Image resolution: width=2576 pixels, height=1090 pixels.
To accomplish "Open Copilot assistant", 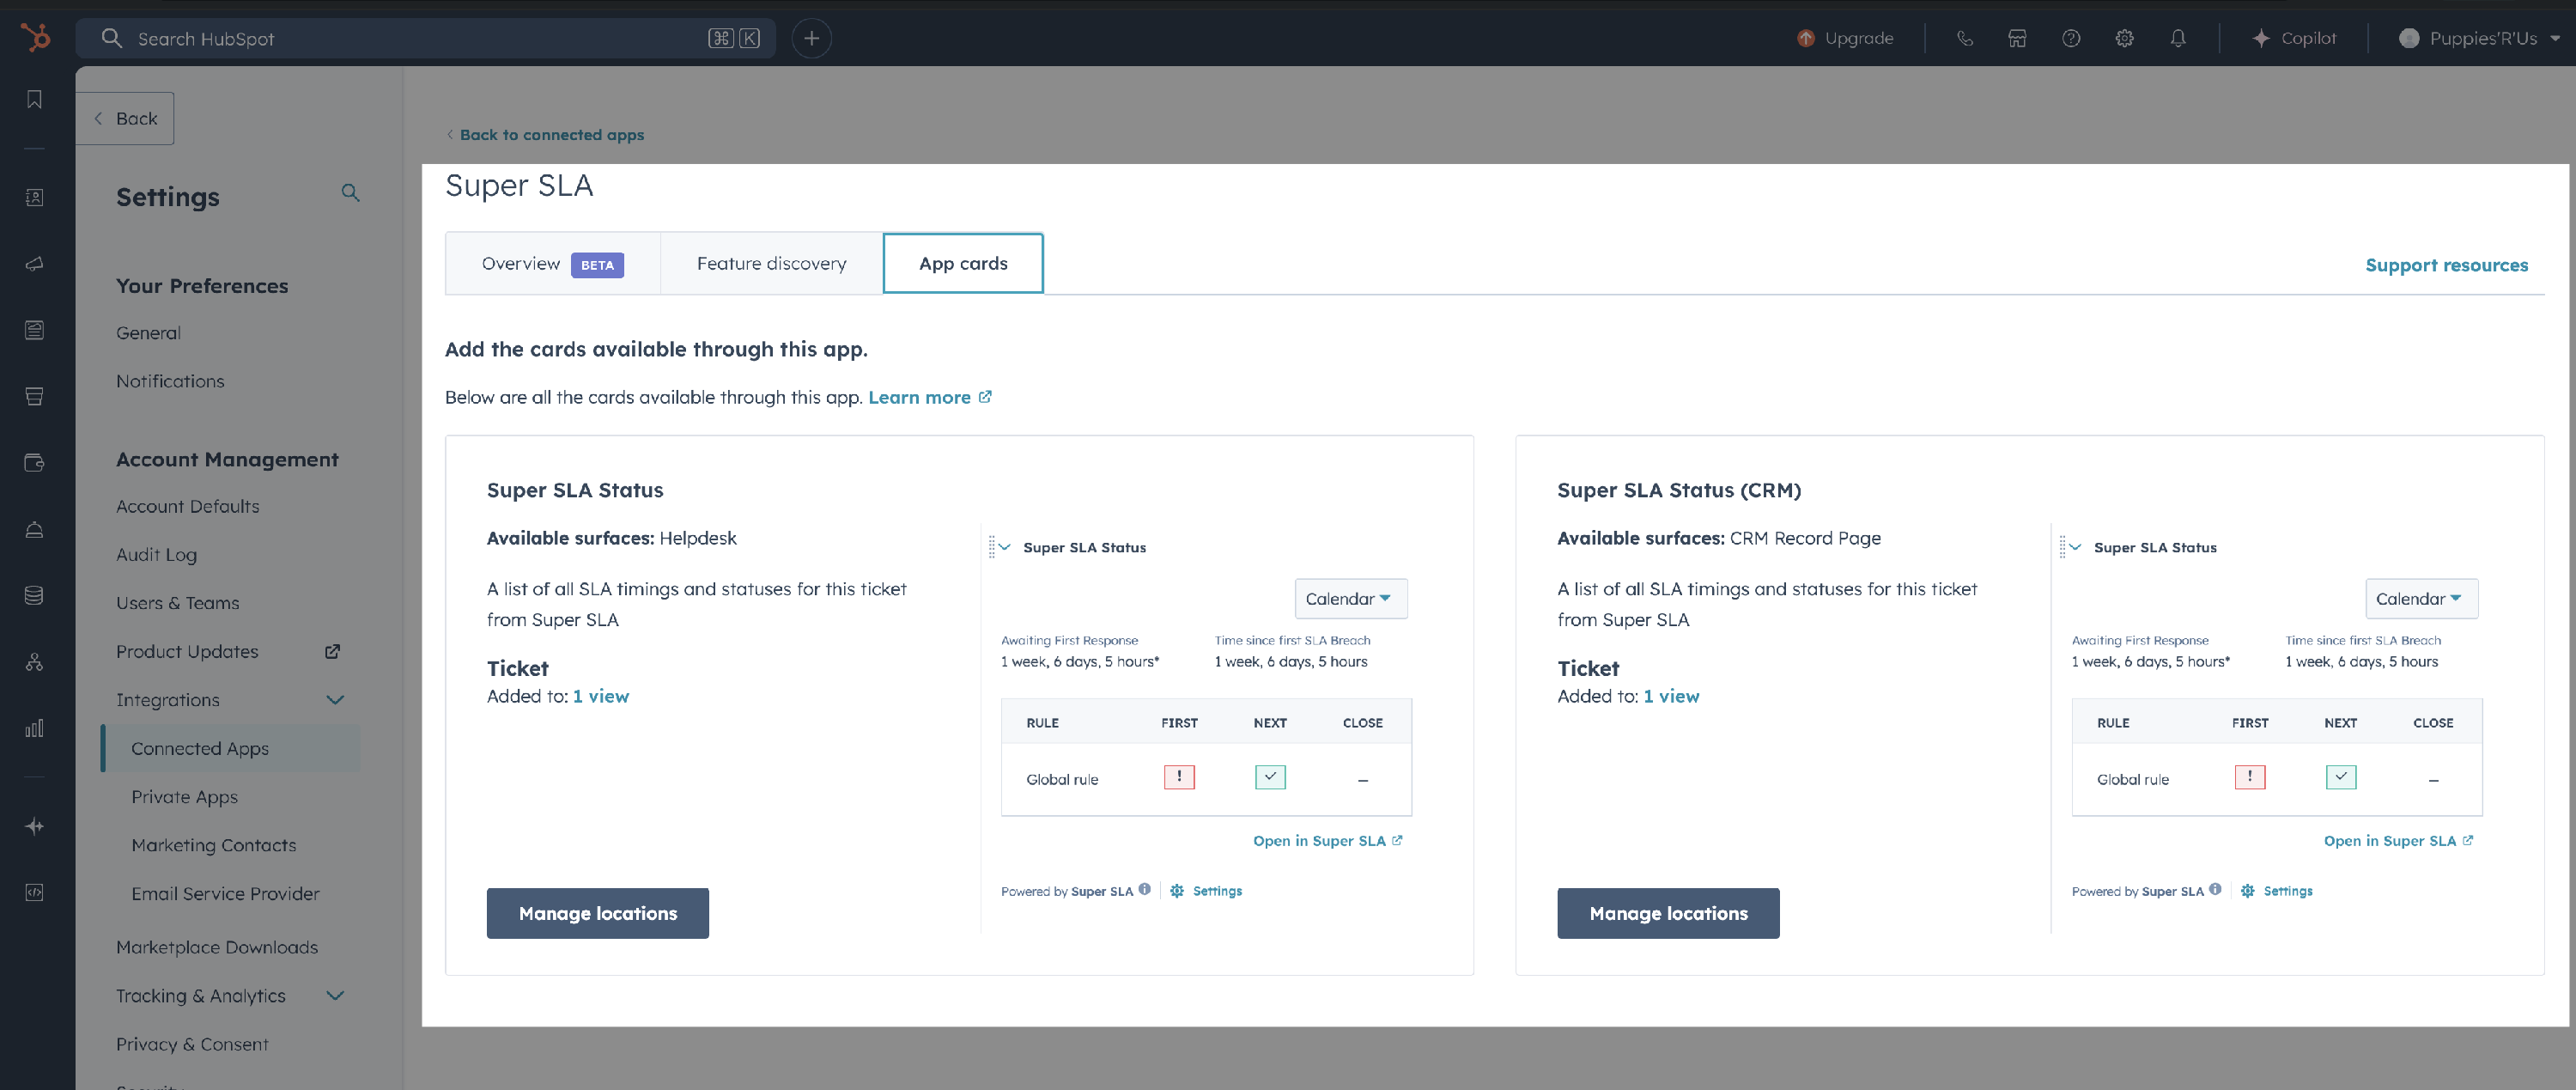I will click(x=2294, y=38).
